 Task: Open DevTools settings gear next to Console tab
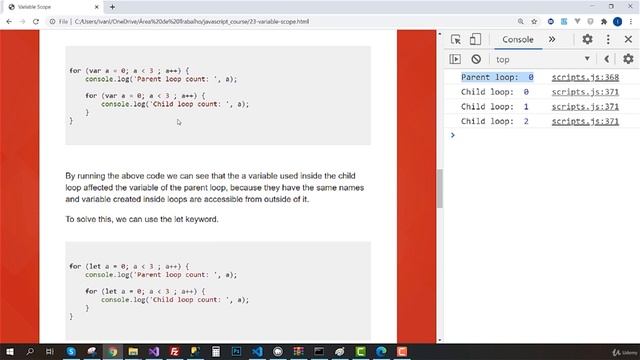587,39
